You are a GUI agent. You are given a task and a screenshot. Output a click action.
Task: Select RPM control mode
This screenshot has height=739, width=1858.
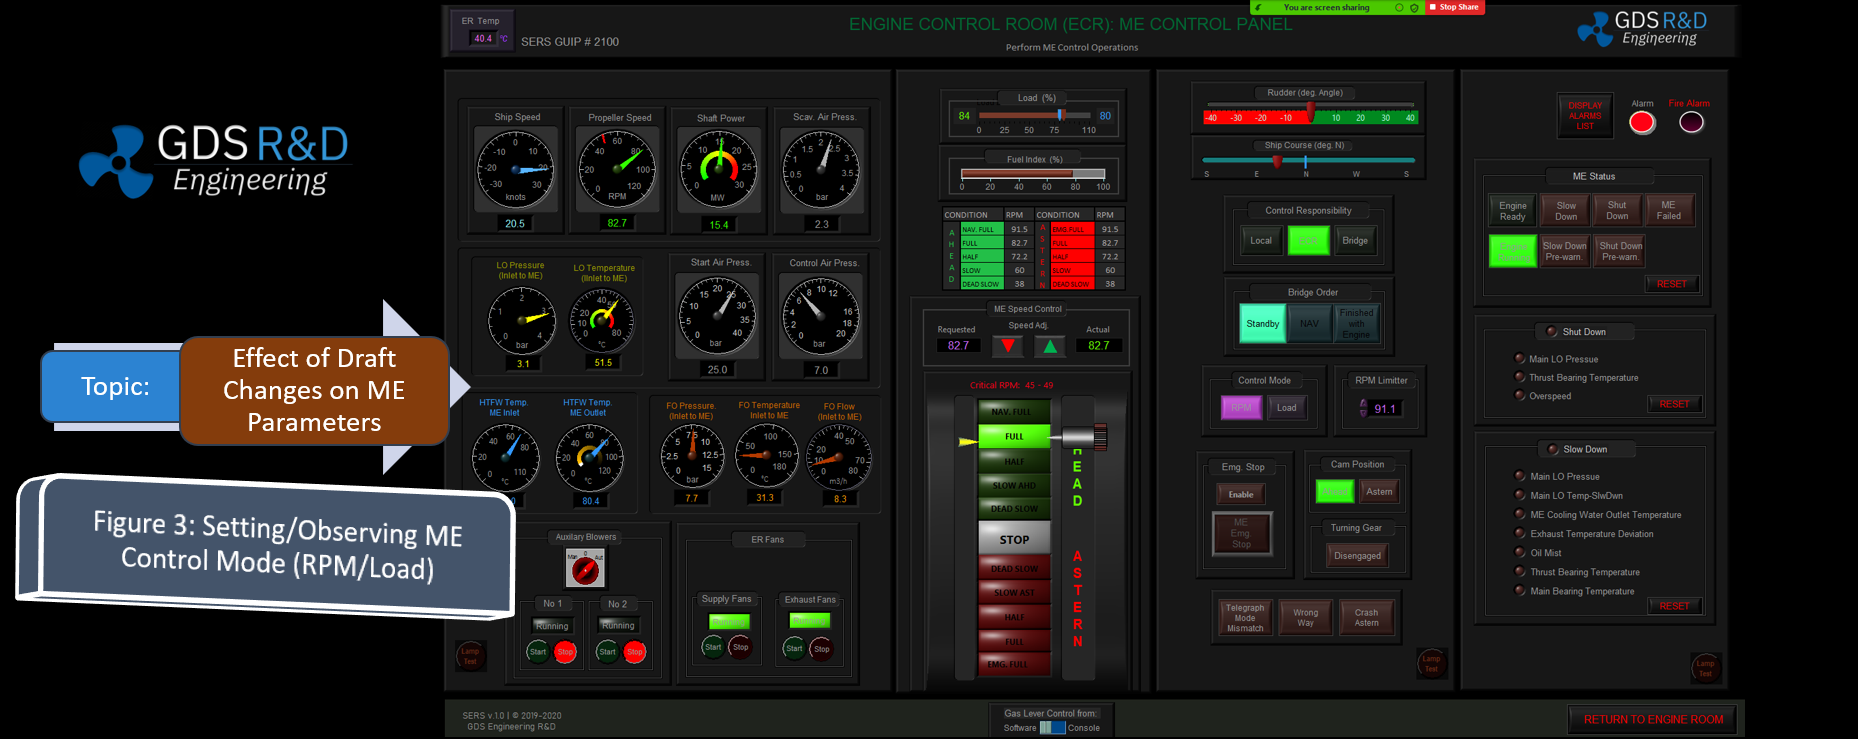point(1241,407)
